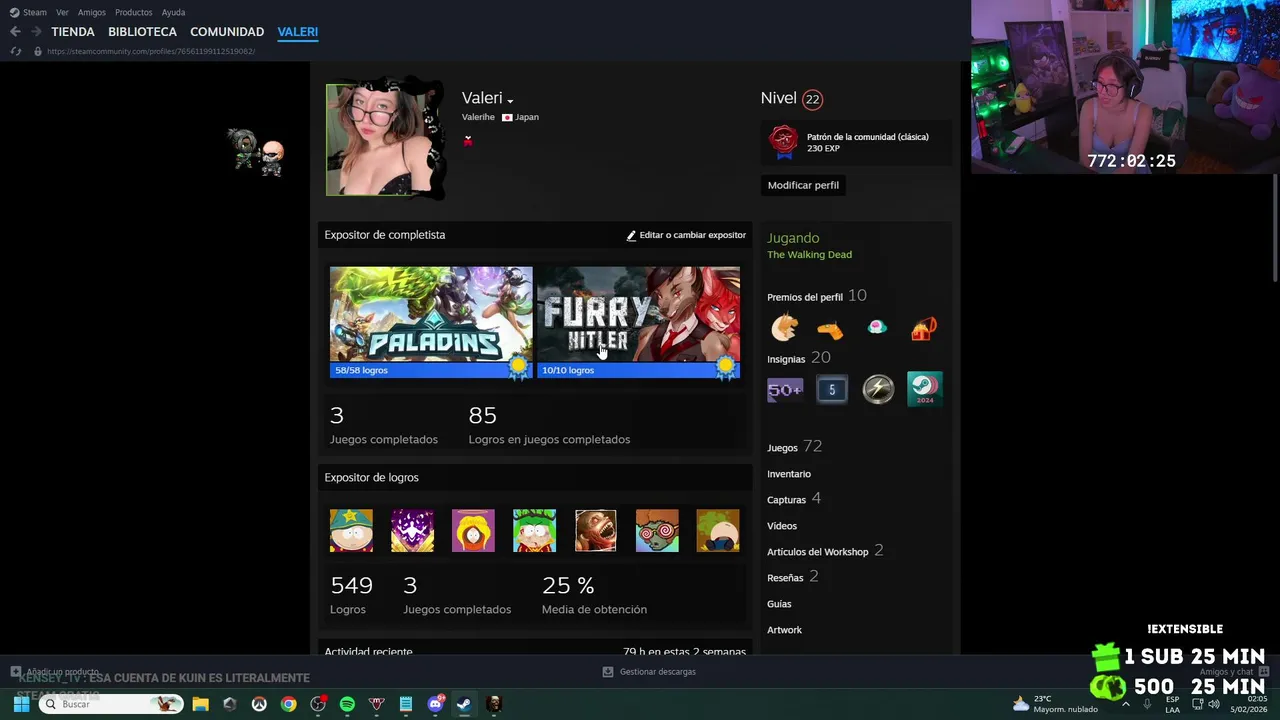The height and width of the screenshot is (720, 1280).
Task: Click the 549 Logros stat
Action: 351,594
